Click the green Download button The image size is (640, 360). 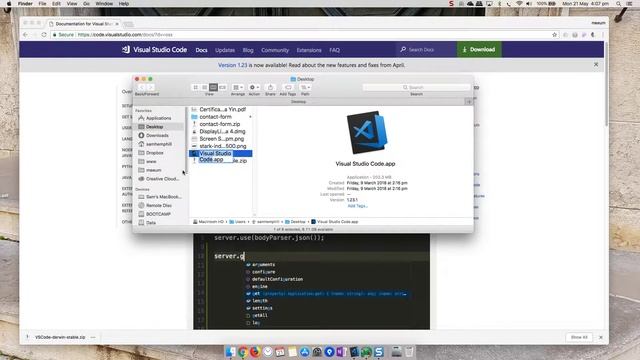pyautogui.click(x=479, y=49)
